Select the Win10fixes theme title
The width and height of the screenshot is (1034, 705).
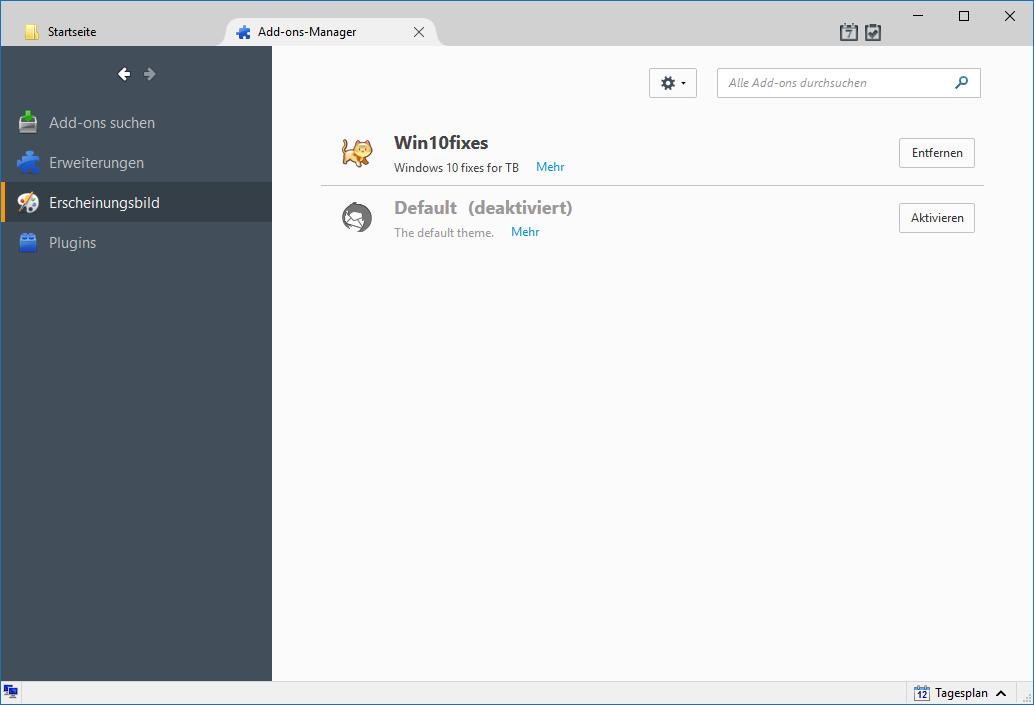[x=441, y=142]
